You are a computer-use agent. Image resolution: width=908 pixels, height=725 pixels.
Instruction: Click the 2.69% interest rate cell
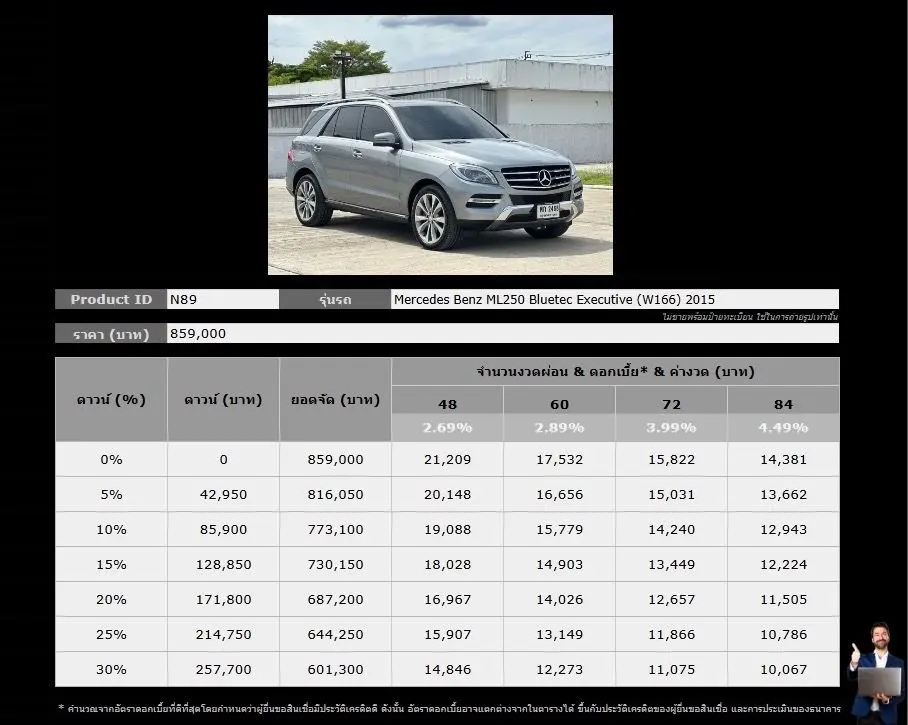click(x=447, y=428)
